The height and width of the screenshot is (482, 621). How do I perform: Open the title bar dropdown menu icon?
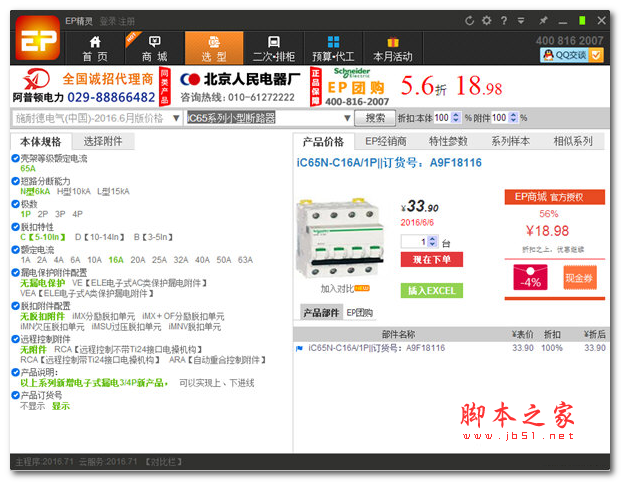pyautogui.click(x=521, y=20)
